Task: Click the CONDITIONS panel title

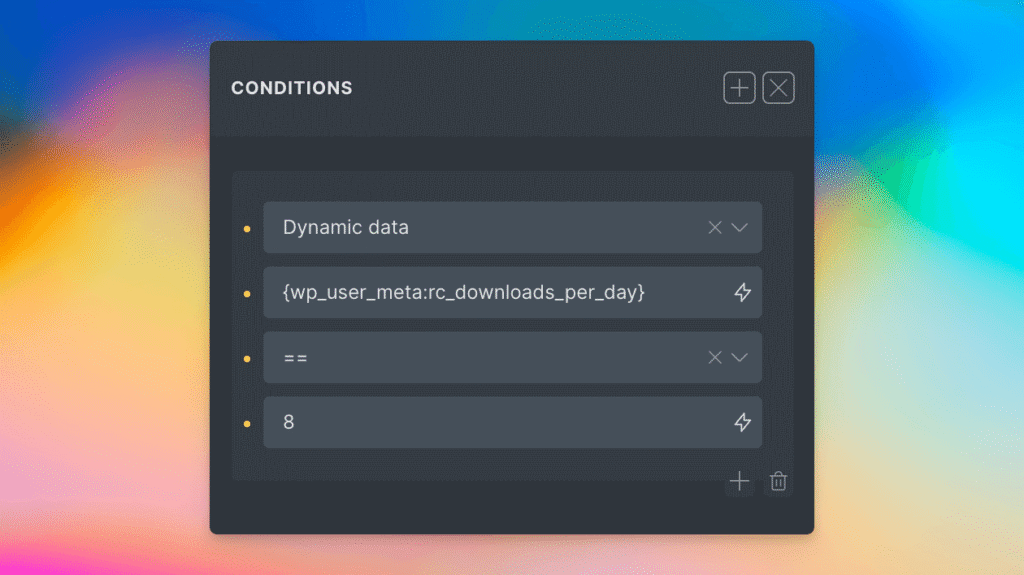Action: pos(291,88)
